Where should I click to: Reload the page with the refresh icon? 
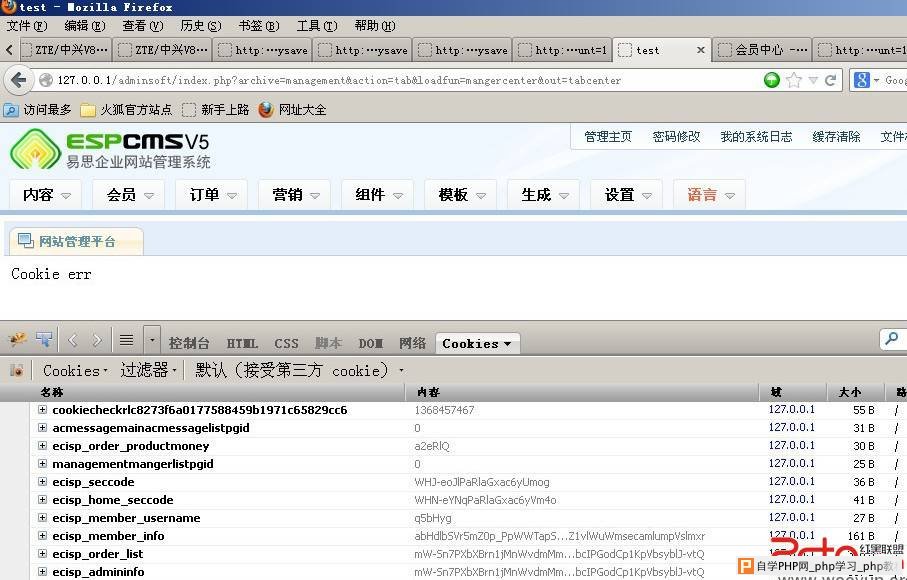[831, 80]
